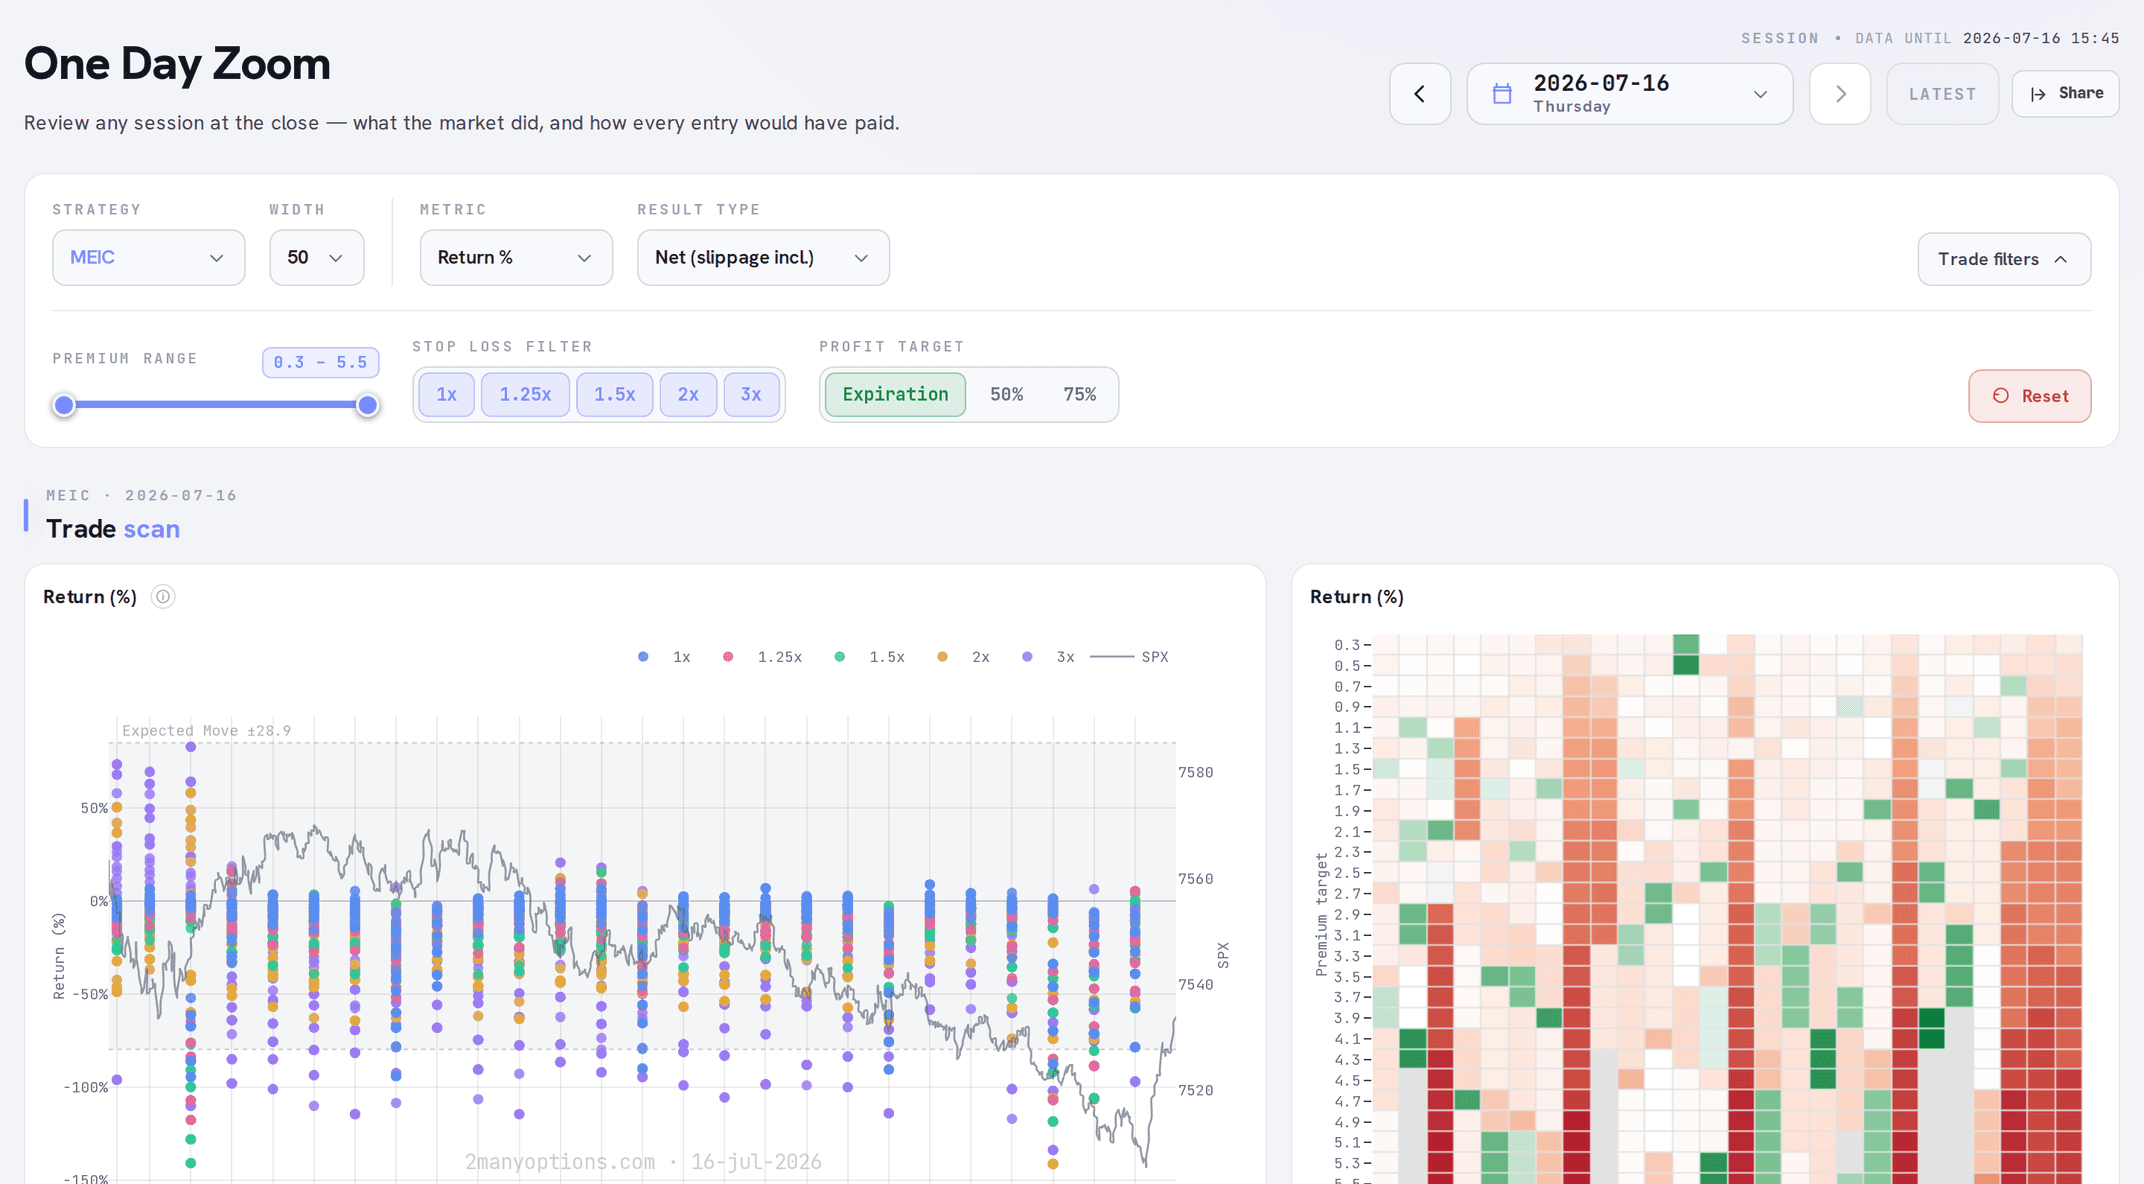Toggle the 3x stop loss filter
2144x1184 pixels.
click(751, 395)
